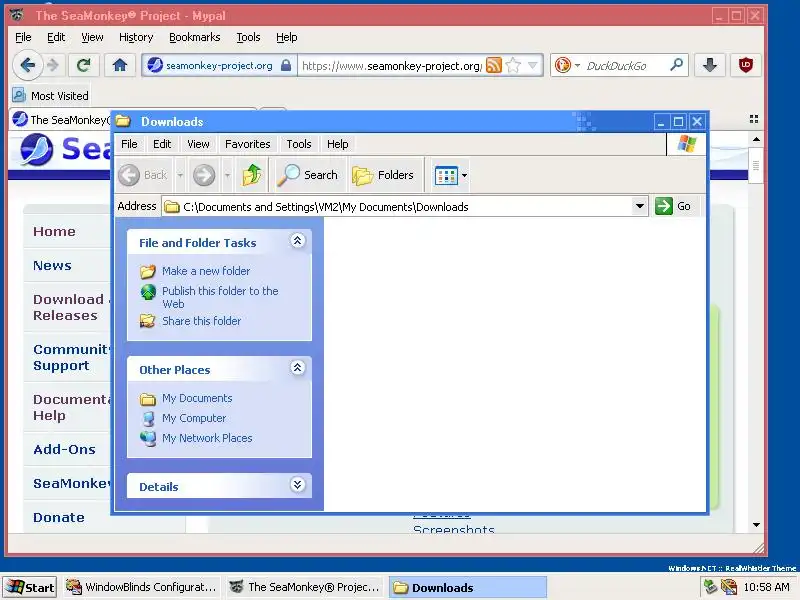Viewport: 800px width, 600px height.
Task: Open the browser home page
Action: tap(119, 65)
